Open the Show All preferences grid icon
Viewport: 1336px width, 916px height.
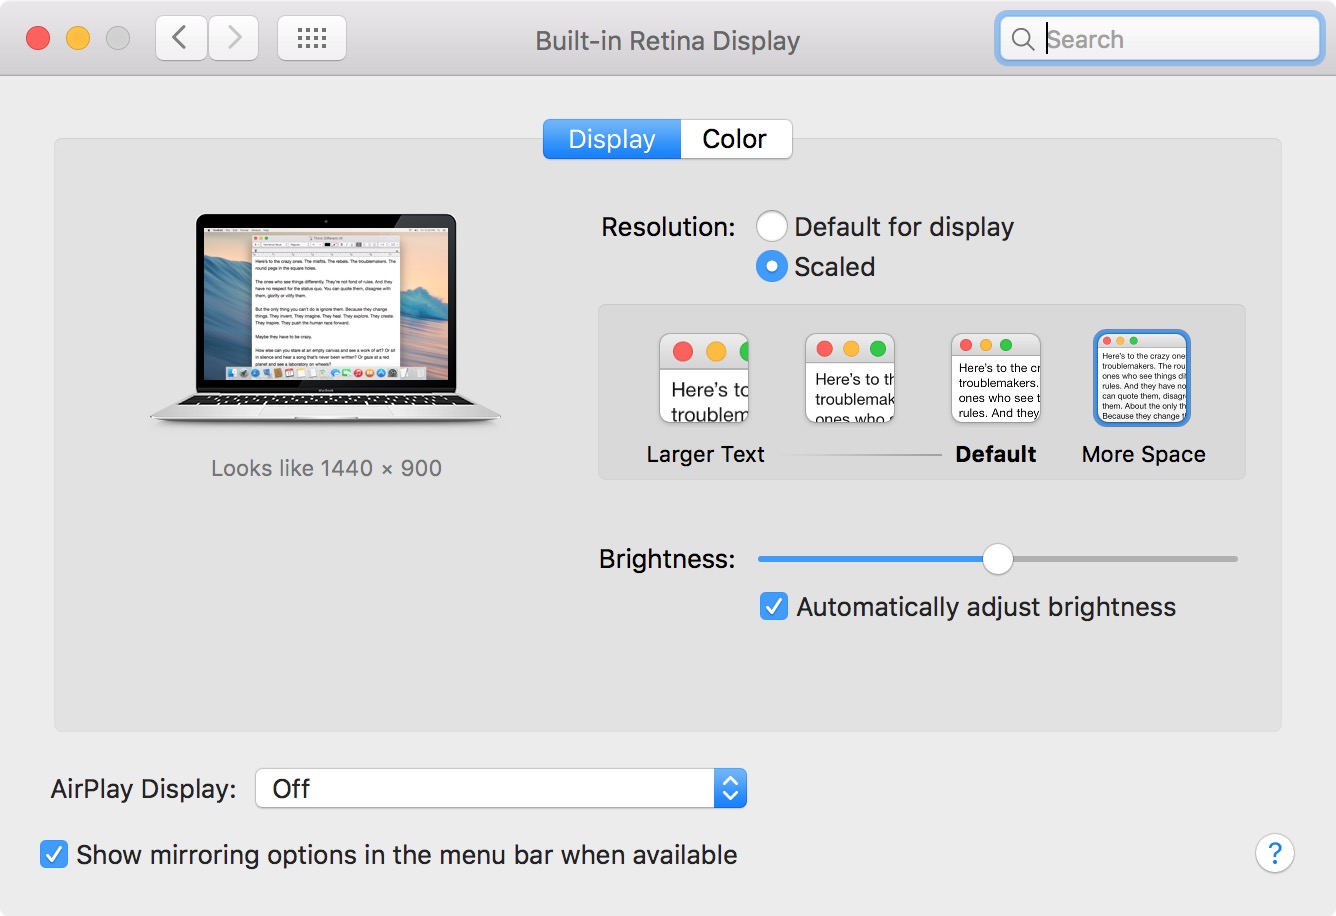pos(311,37)
